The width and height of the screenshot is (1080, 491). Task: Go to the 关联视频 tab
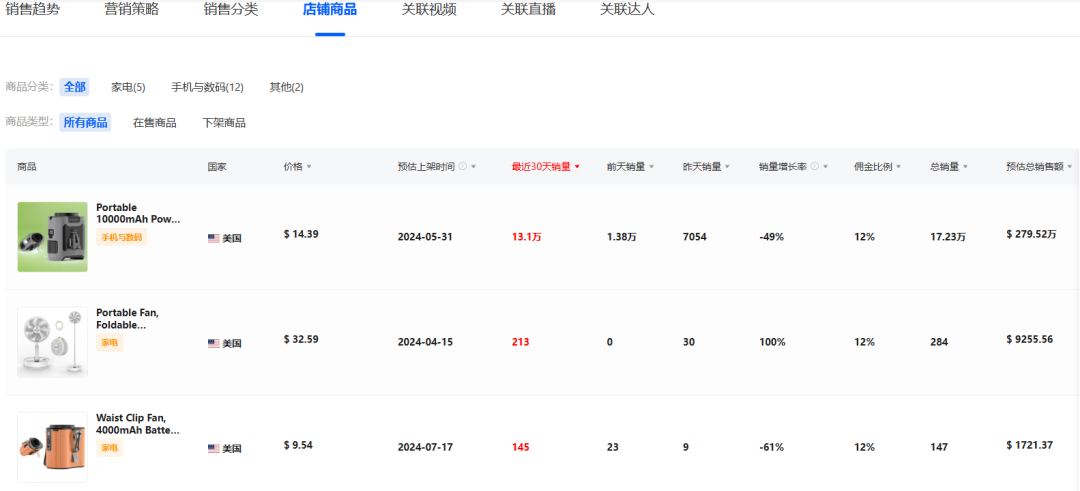[x=429, y=10]
